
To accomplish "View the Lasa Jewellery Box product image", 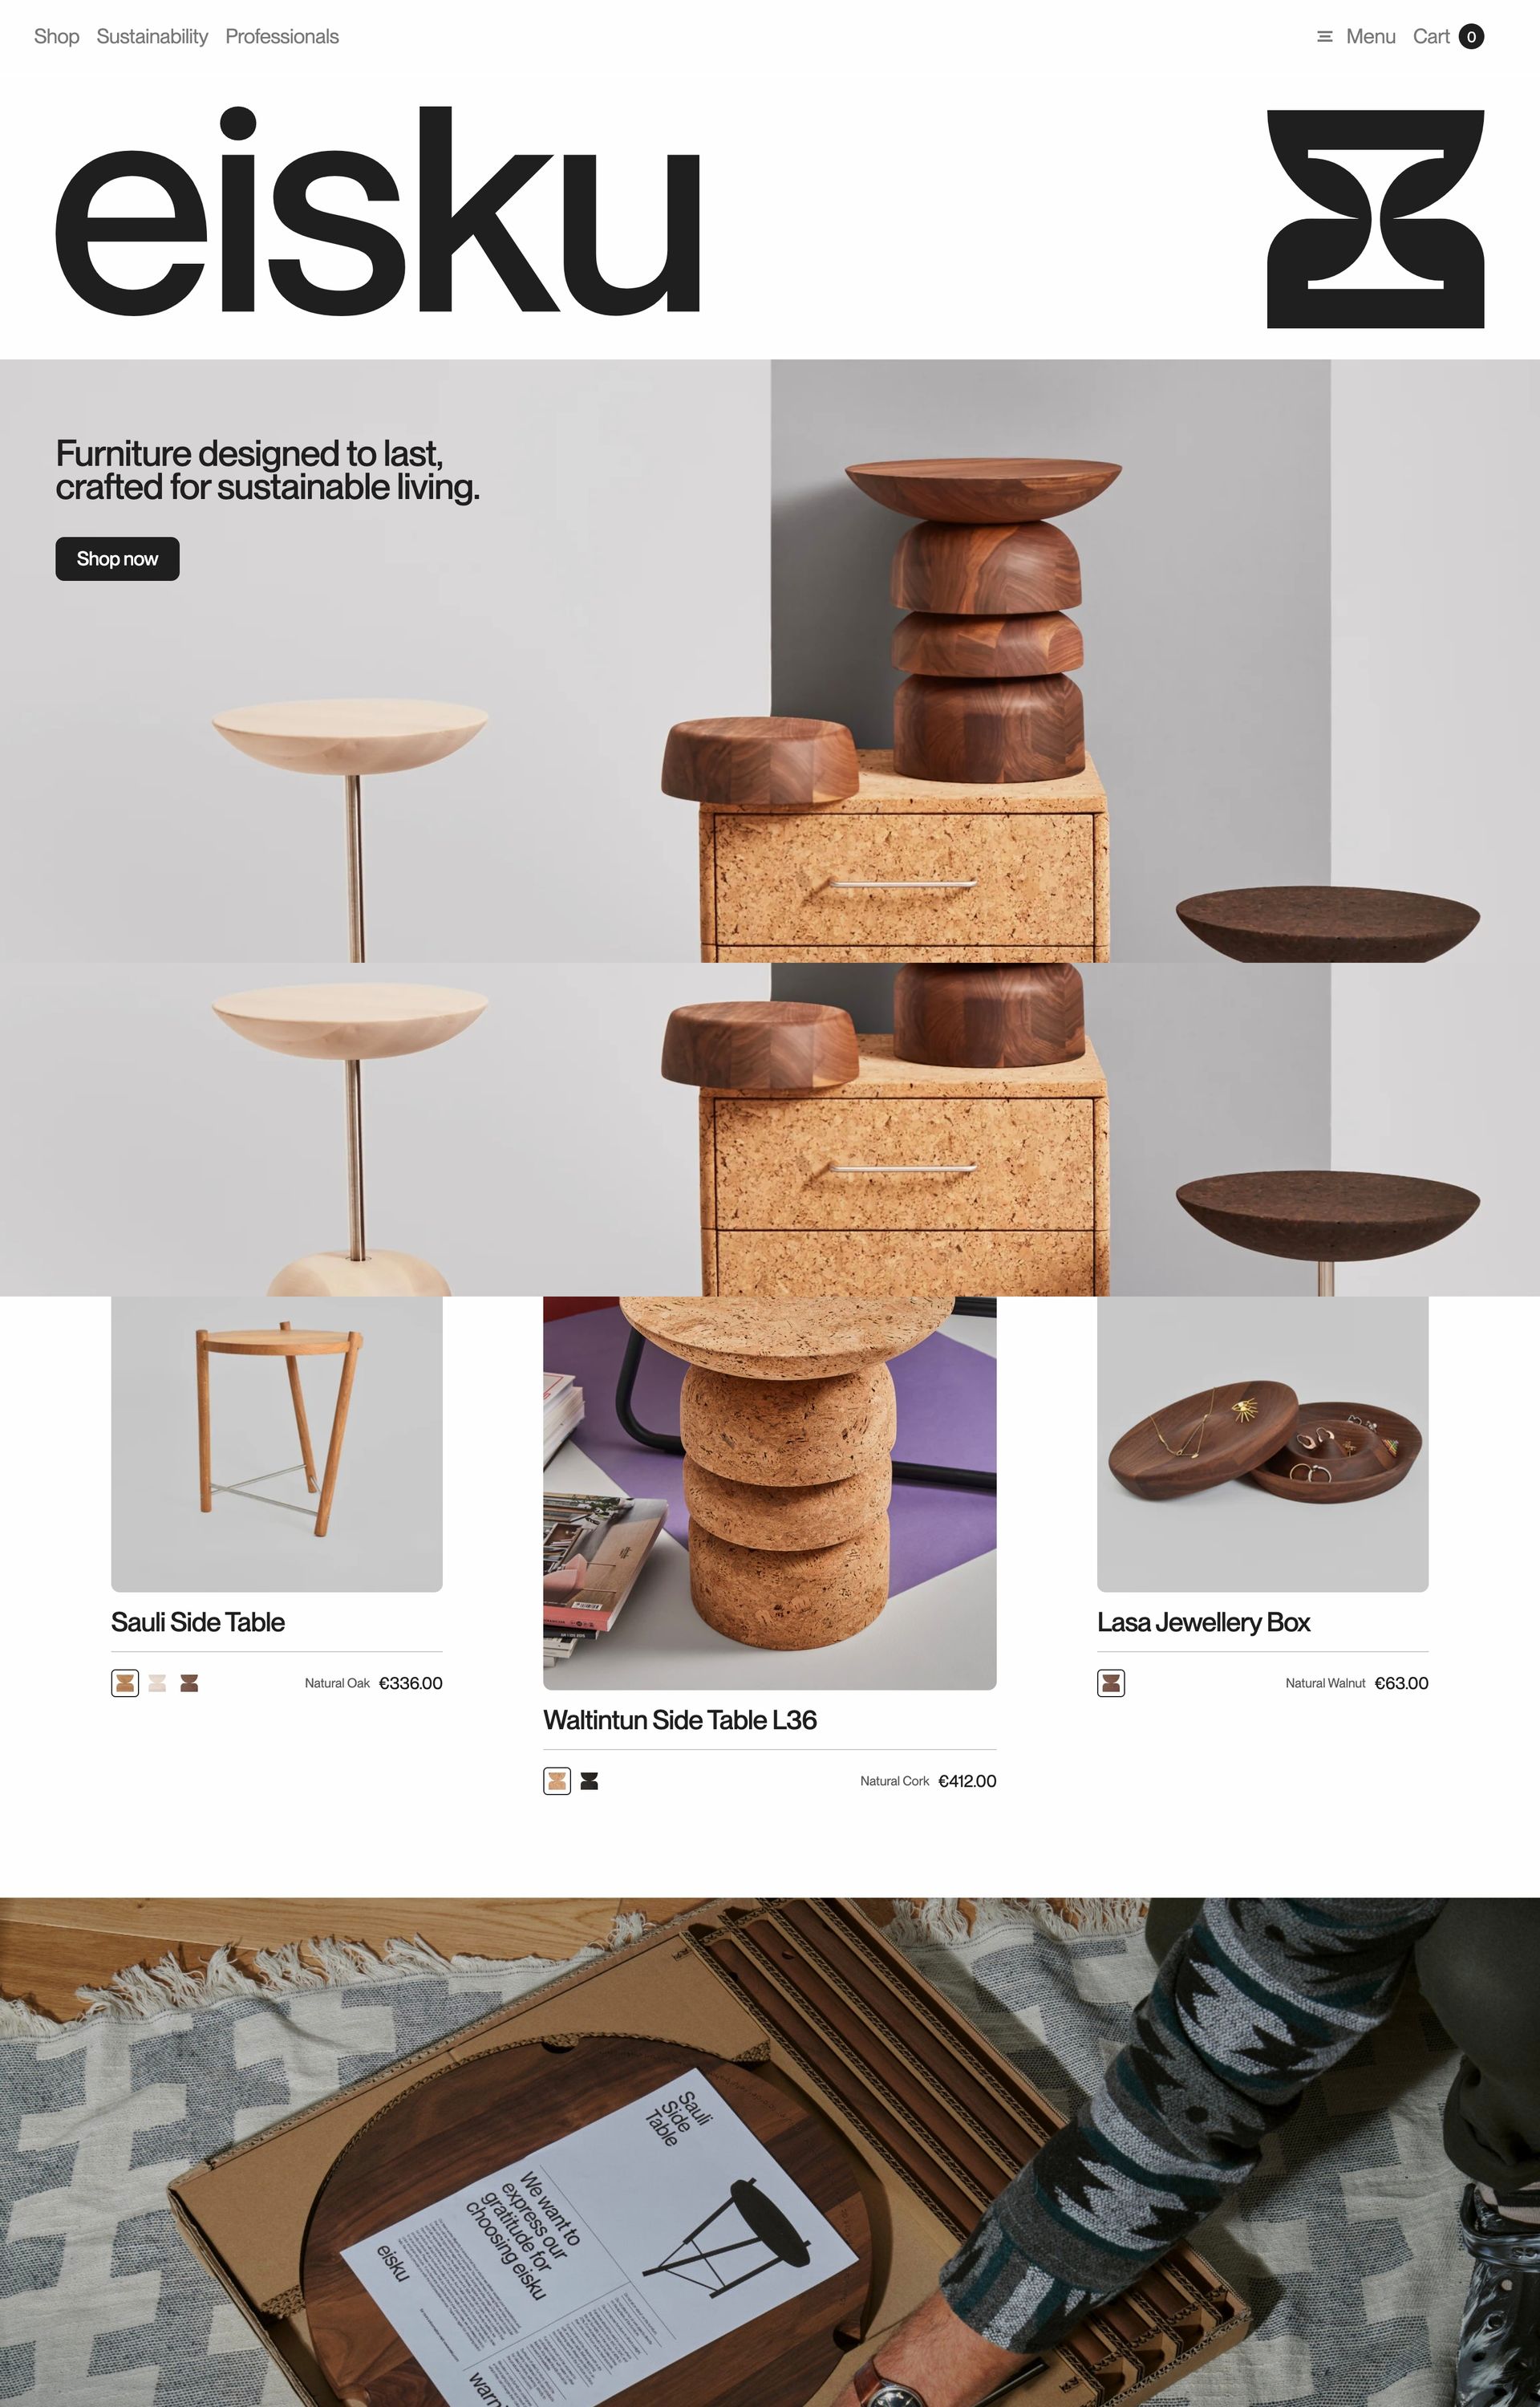I will coord(1263,1444).
